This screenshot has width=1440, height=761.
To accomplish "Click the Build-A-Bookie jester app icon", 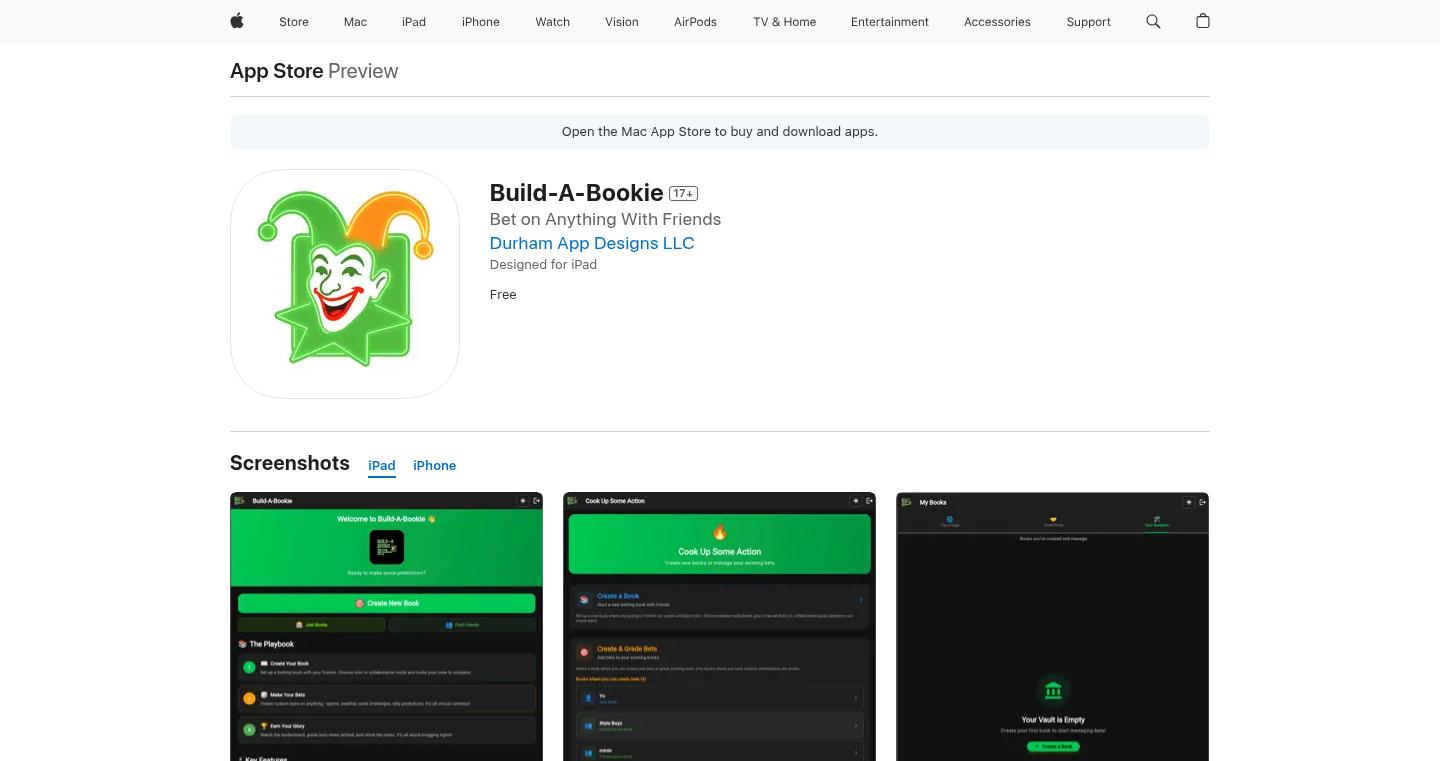I will 345,284.
